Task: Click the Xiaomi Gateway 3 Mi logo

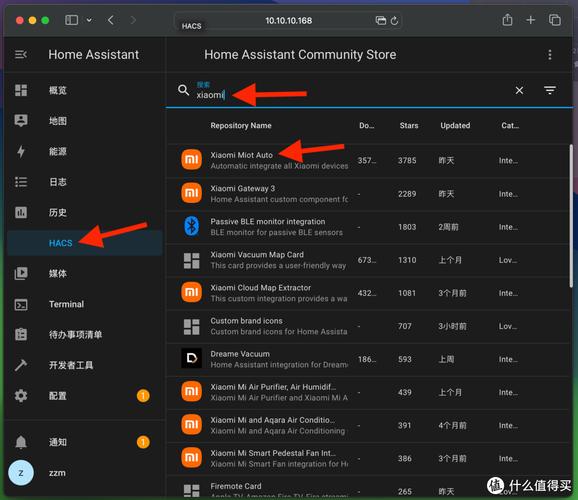Action: 191,193
